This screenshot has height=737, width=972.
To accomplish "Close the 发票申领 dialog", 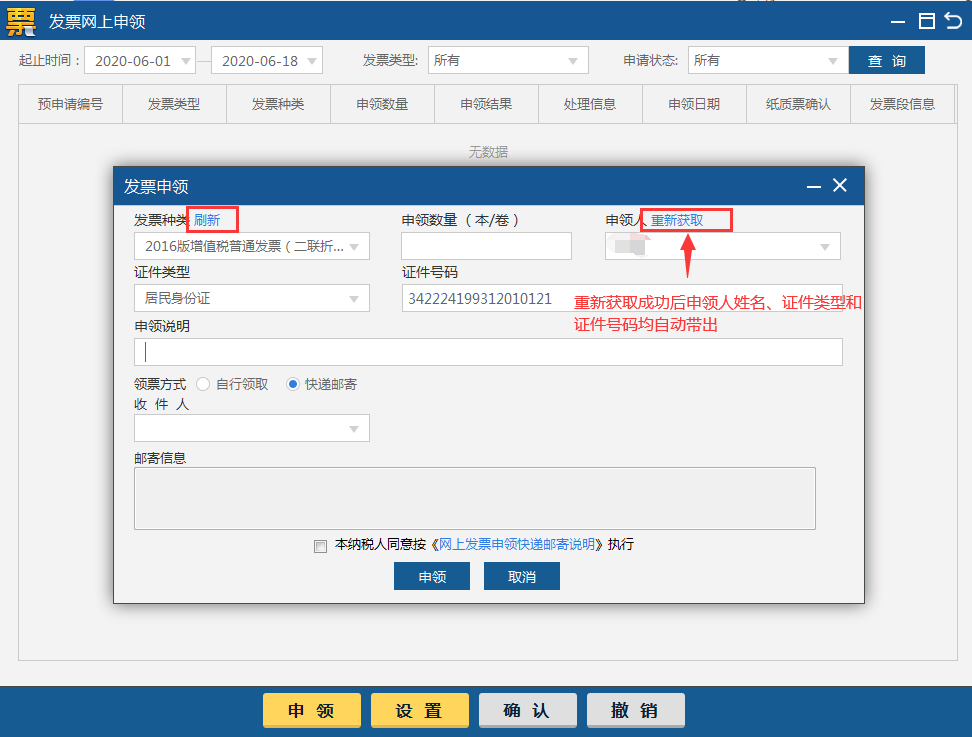I will pos(840,185).
